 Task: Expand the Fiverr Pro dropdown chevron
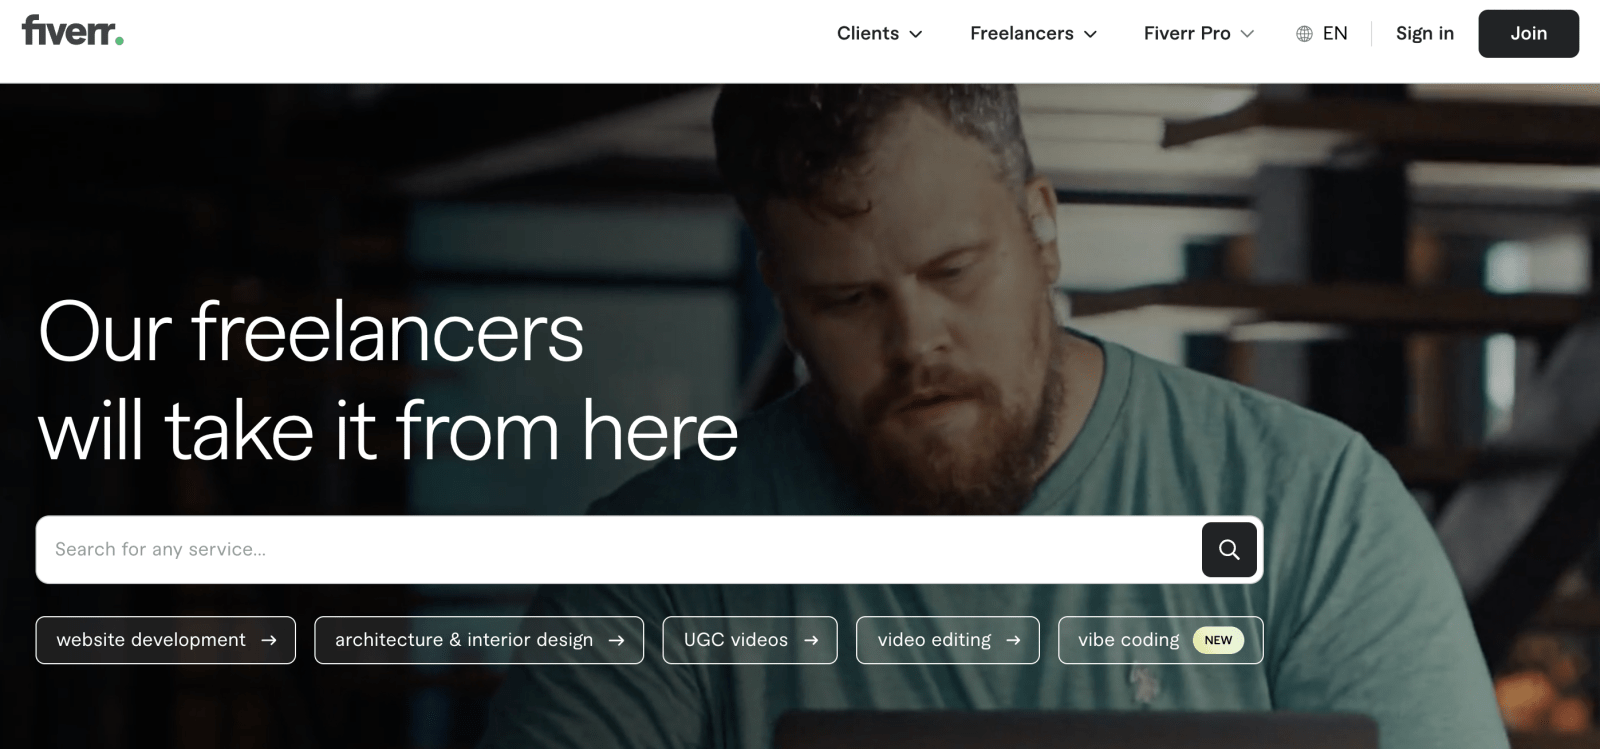coord(1247,34)
